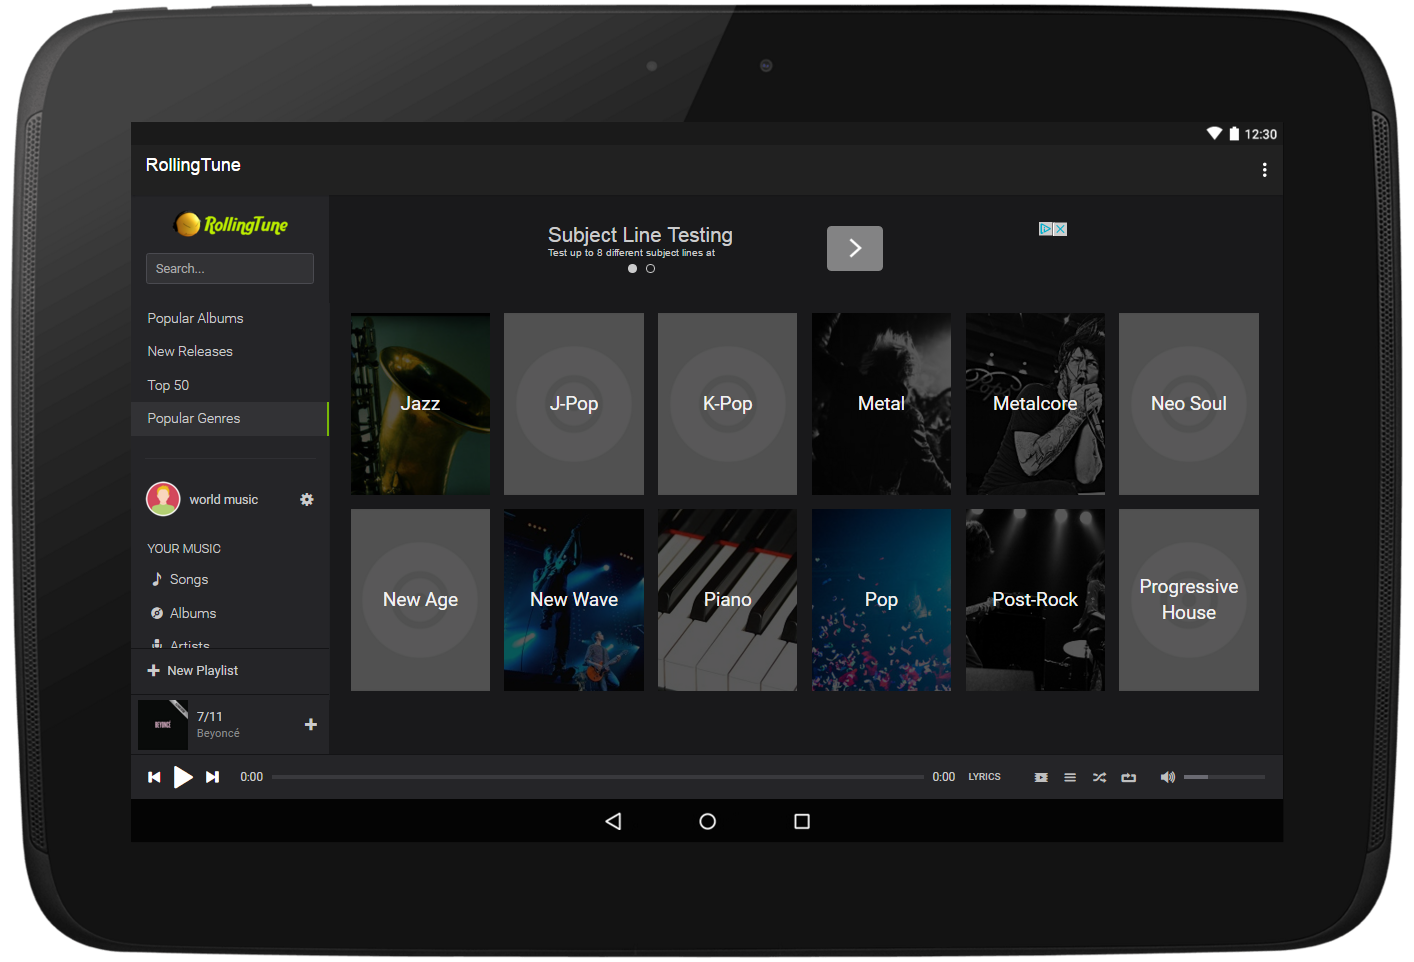Add 7/11 by Beyoncé with plus icon
The height and width of the screenshot is (962, 1414).
coord(311,724)
